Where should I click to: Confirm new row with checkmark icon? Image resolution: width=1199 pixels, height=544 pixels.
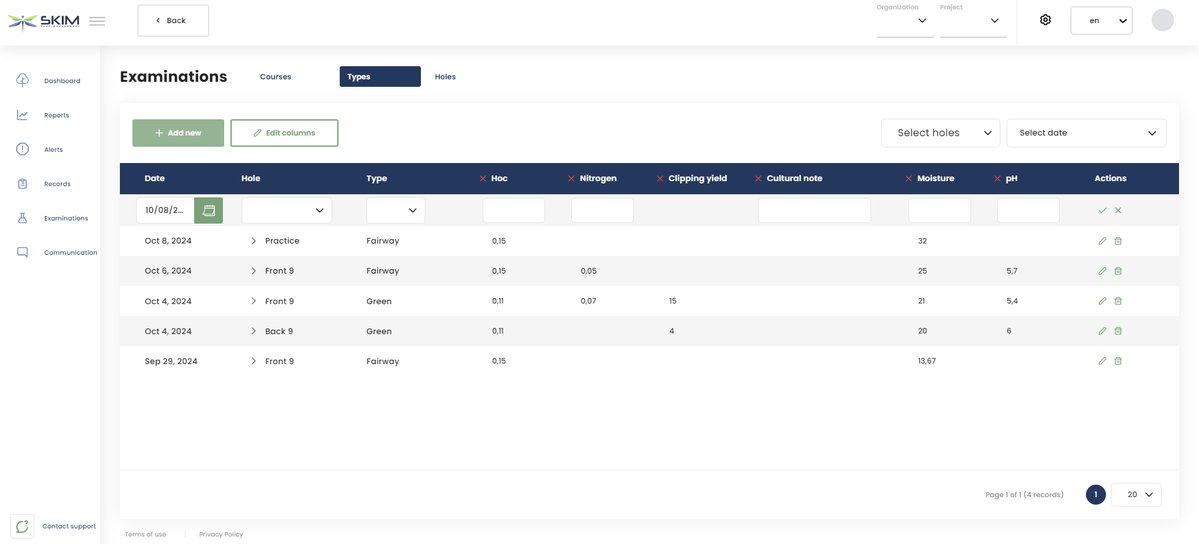tap(1102, 210)
